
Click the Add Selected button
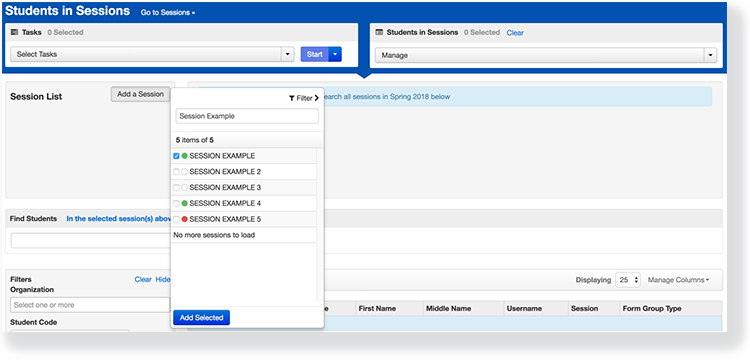coord(201,318)
